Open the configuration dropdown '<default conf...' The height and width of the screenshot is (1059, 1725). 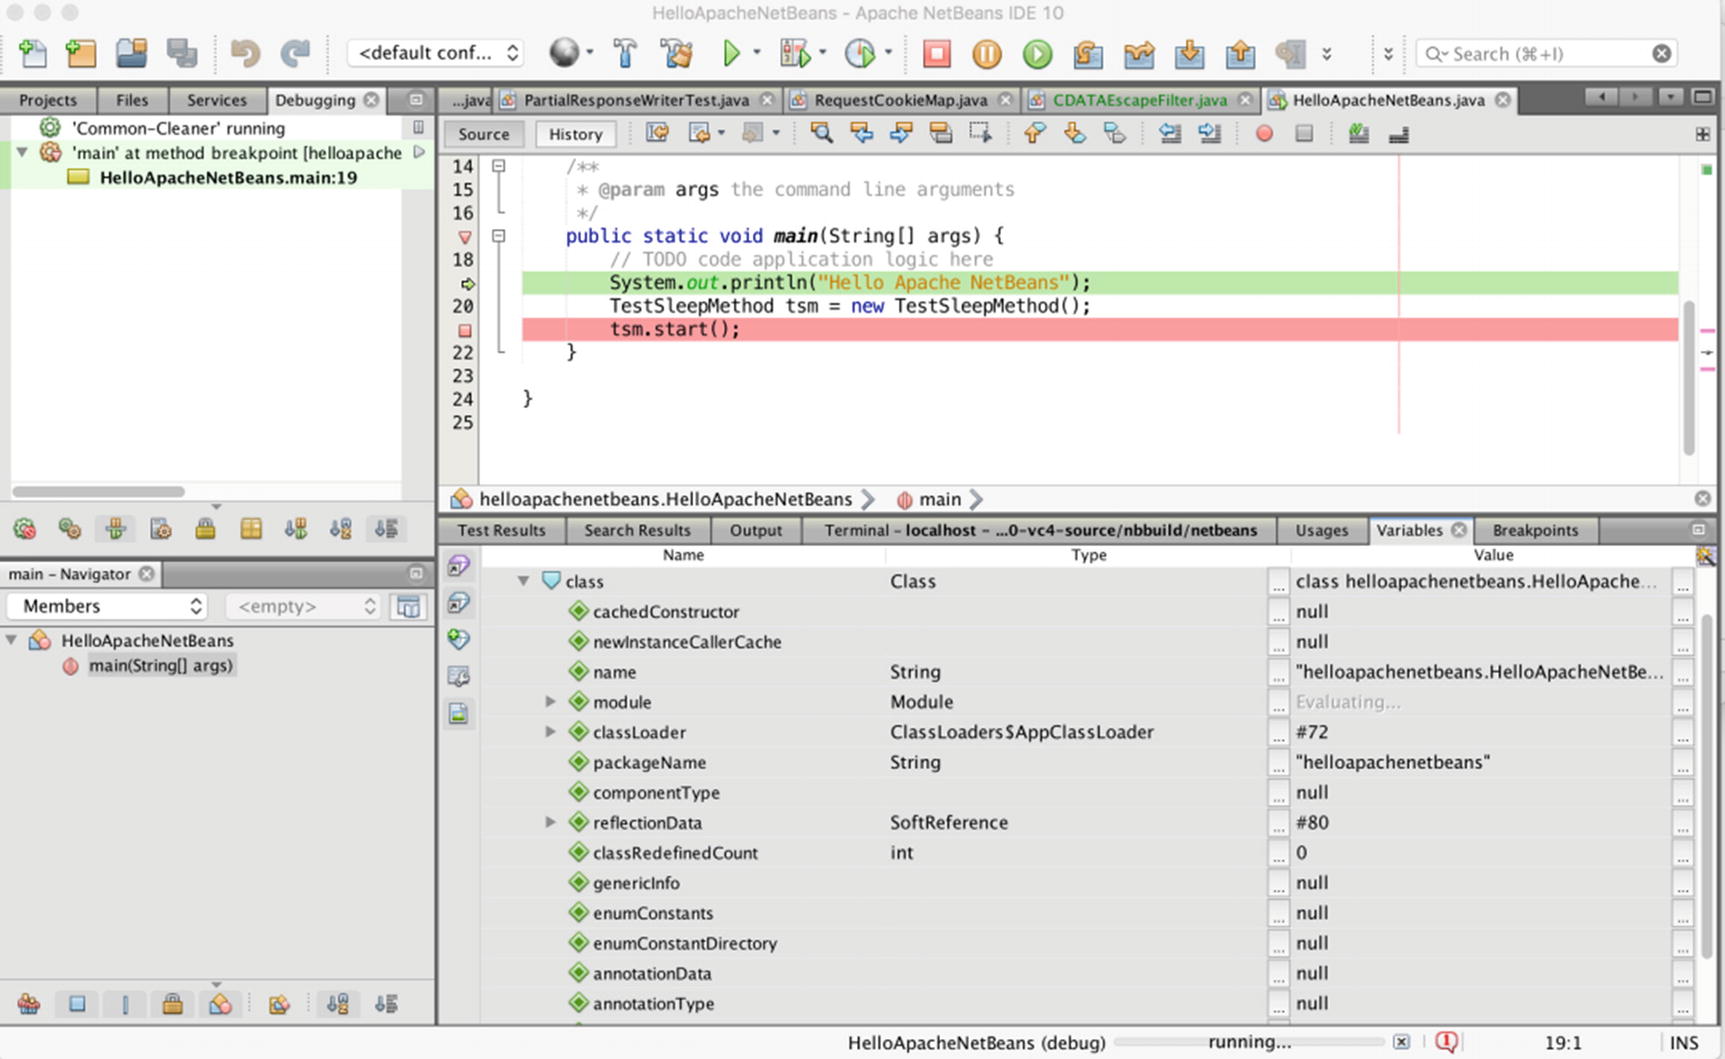(436, 53)
